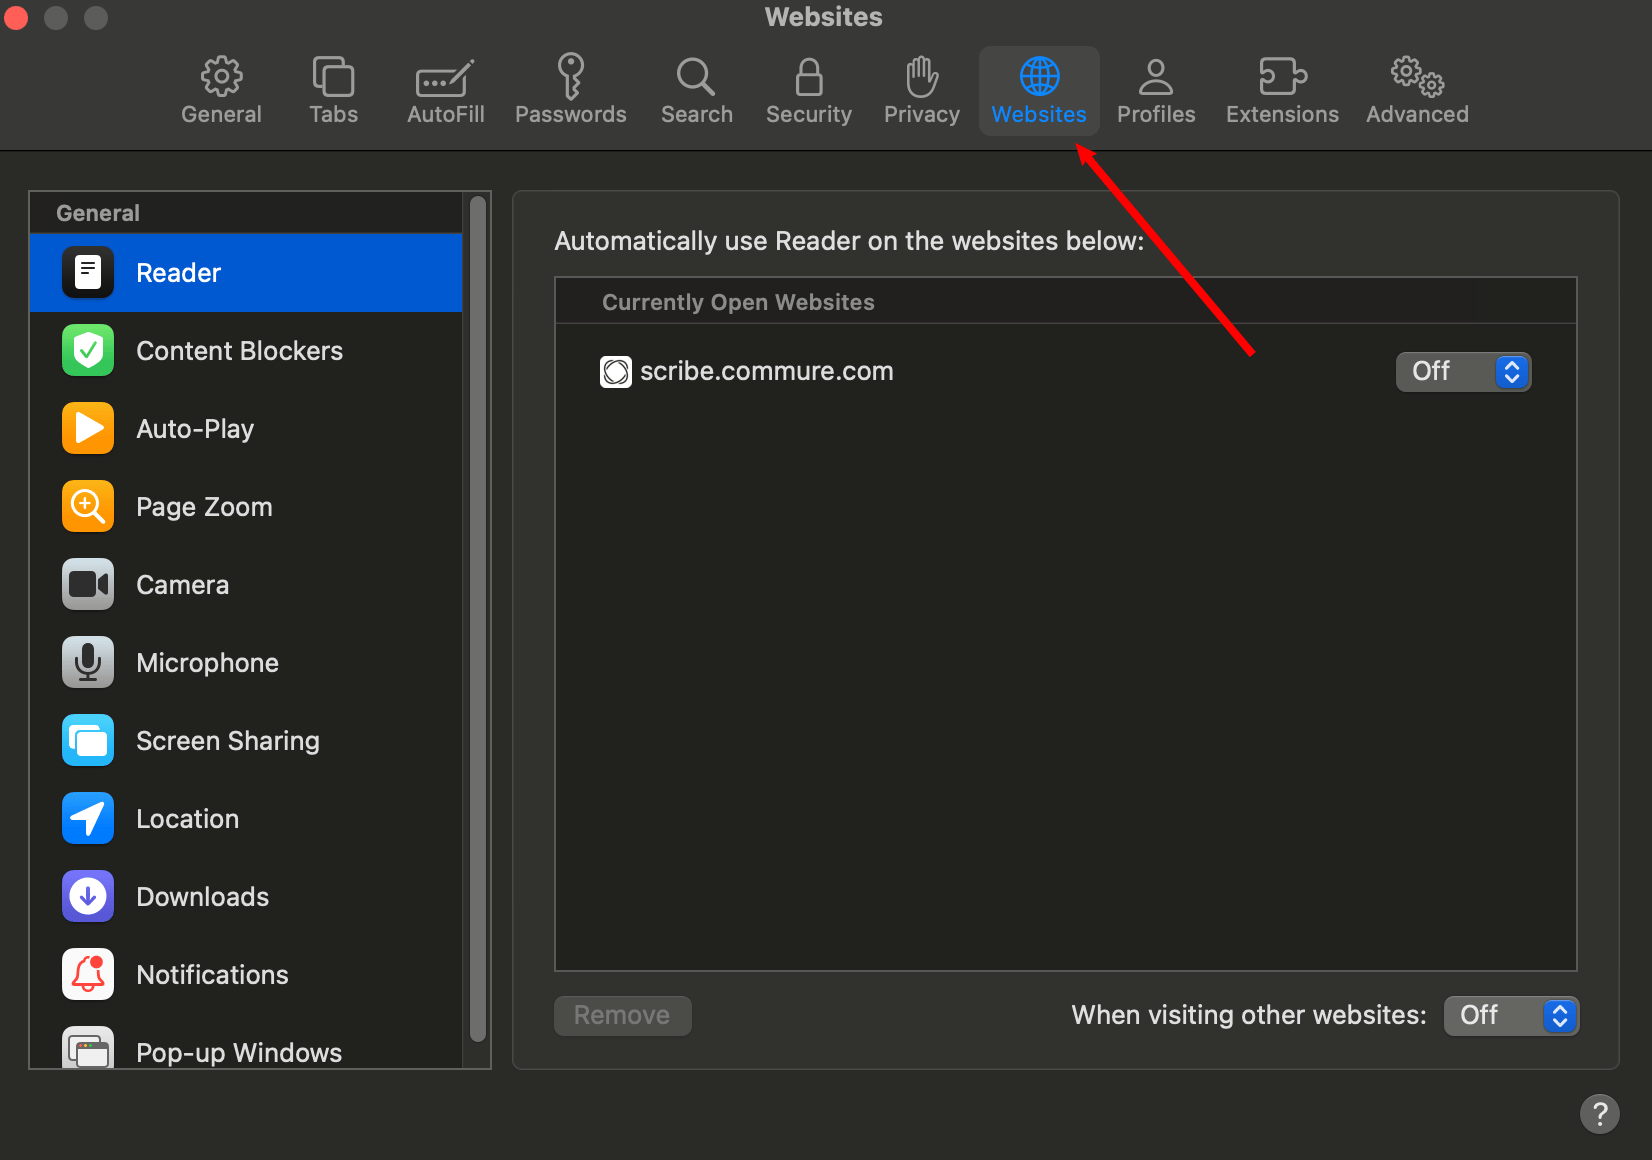
Task: Select Notifications label in sidebar
Action: (x=212, y=975)
